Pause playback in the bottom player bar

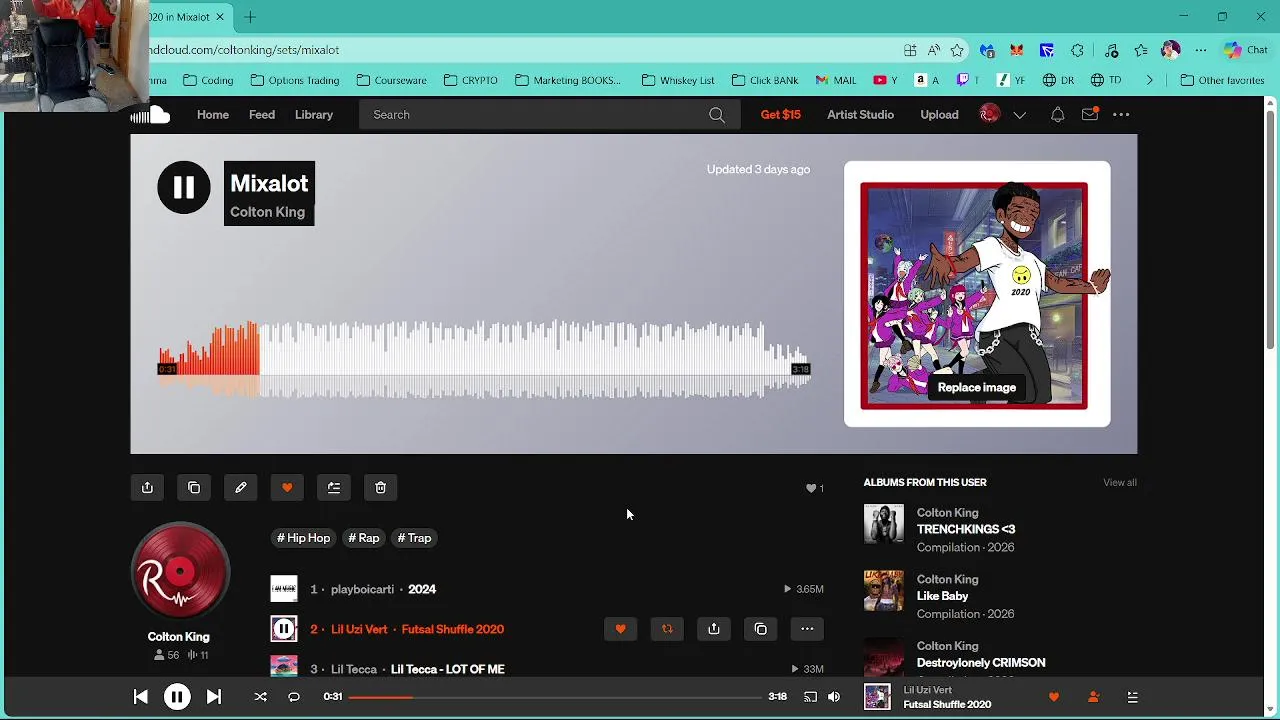point(177,697)
